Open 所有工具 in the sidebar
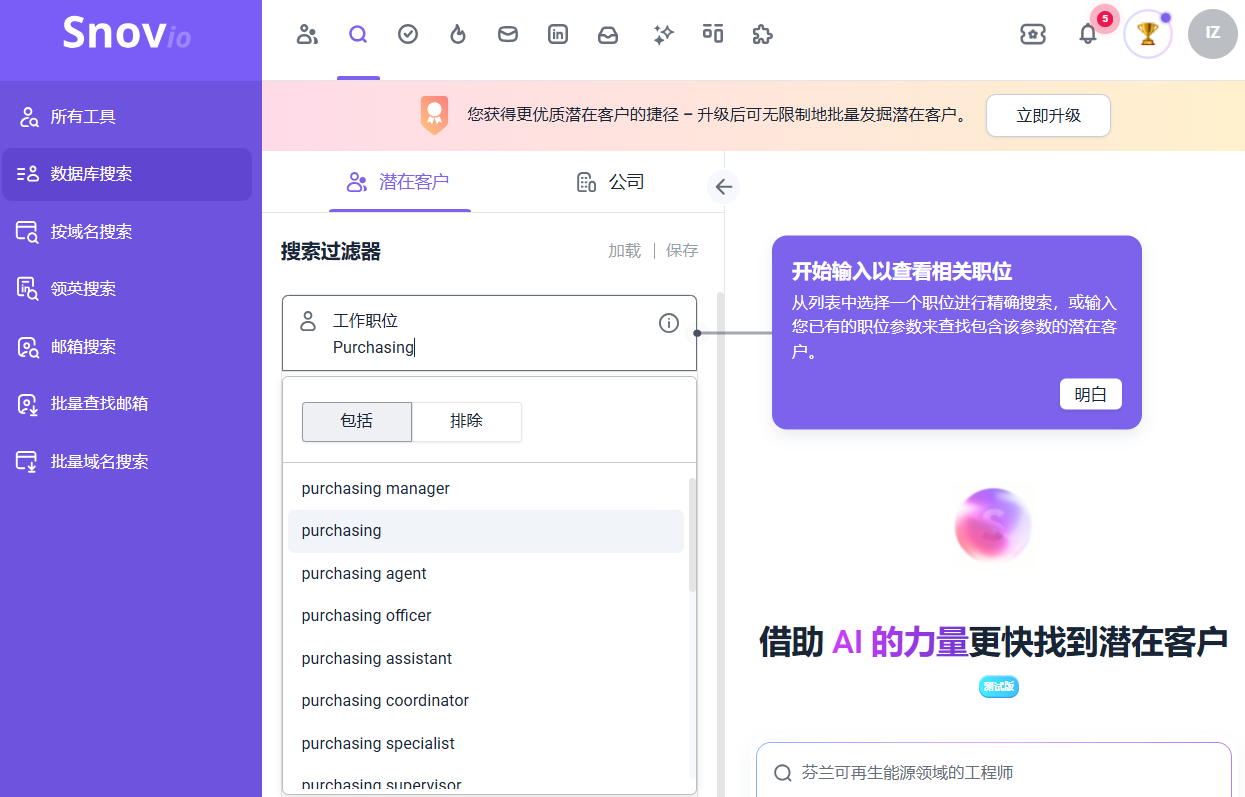The height and width of the screenshot is (797, 1245). coord(127,117)
